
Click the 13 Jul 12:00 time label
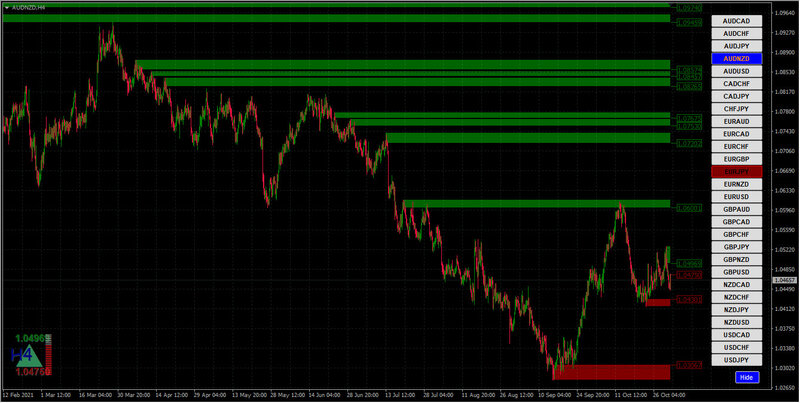[401, 395]
